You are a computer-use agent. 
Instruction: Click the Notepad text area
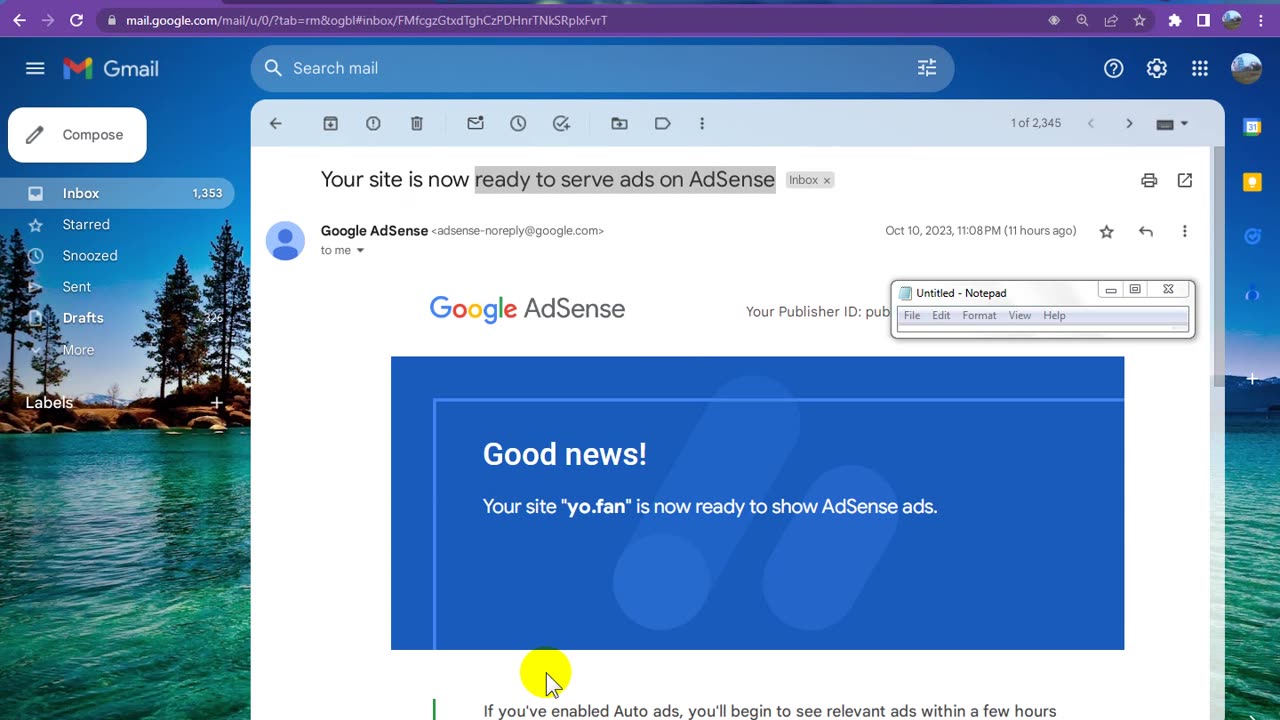coord(1042,328)
